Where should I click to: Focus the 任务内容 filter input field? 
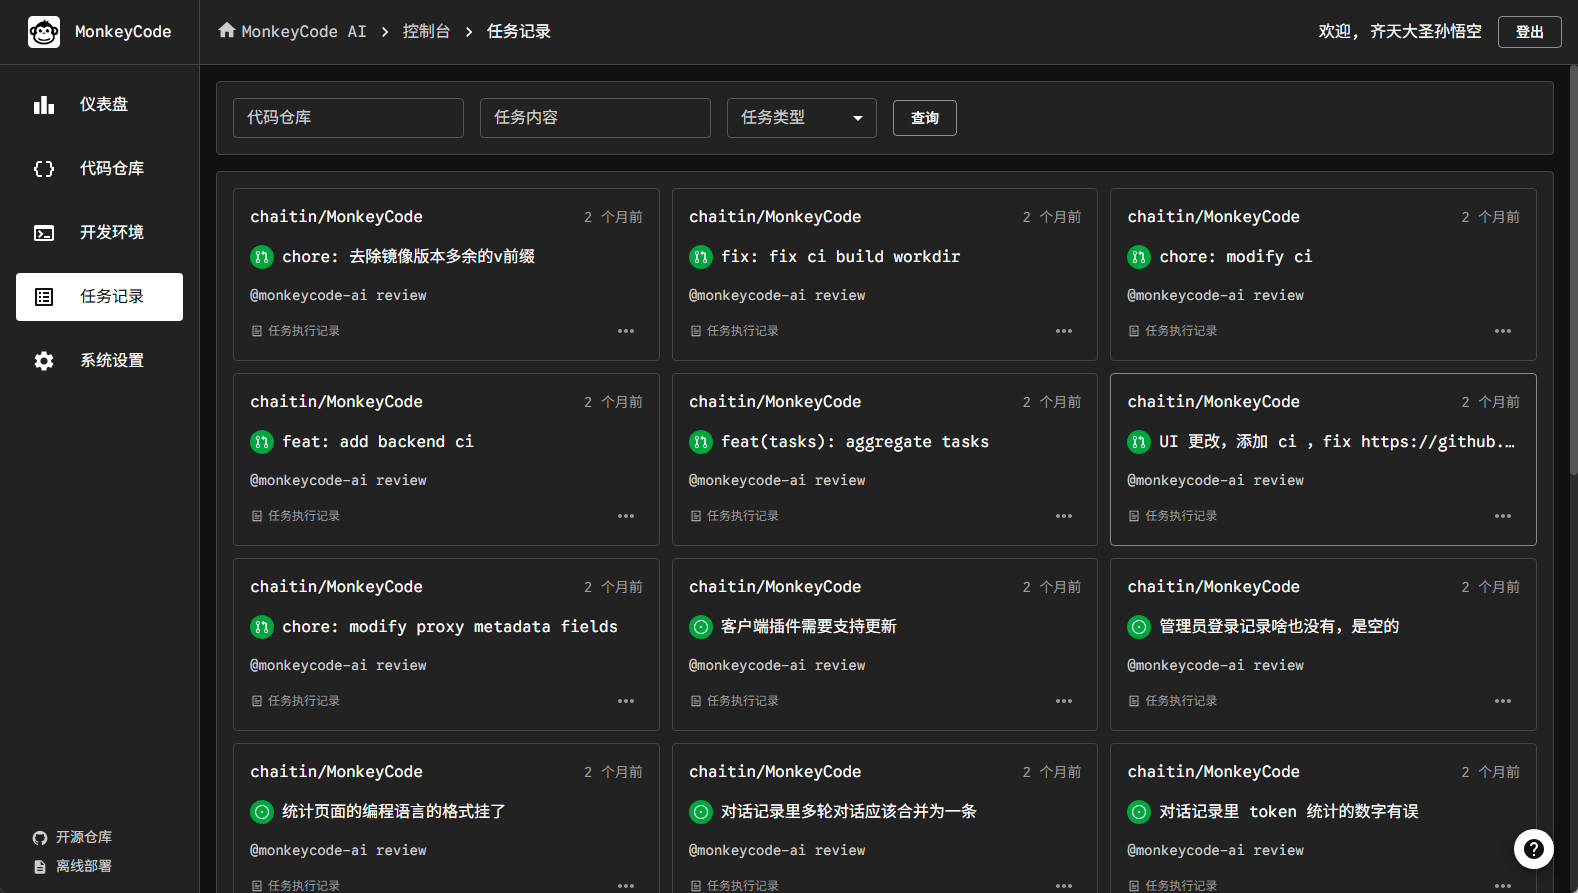click(x=595, y=118)
